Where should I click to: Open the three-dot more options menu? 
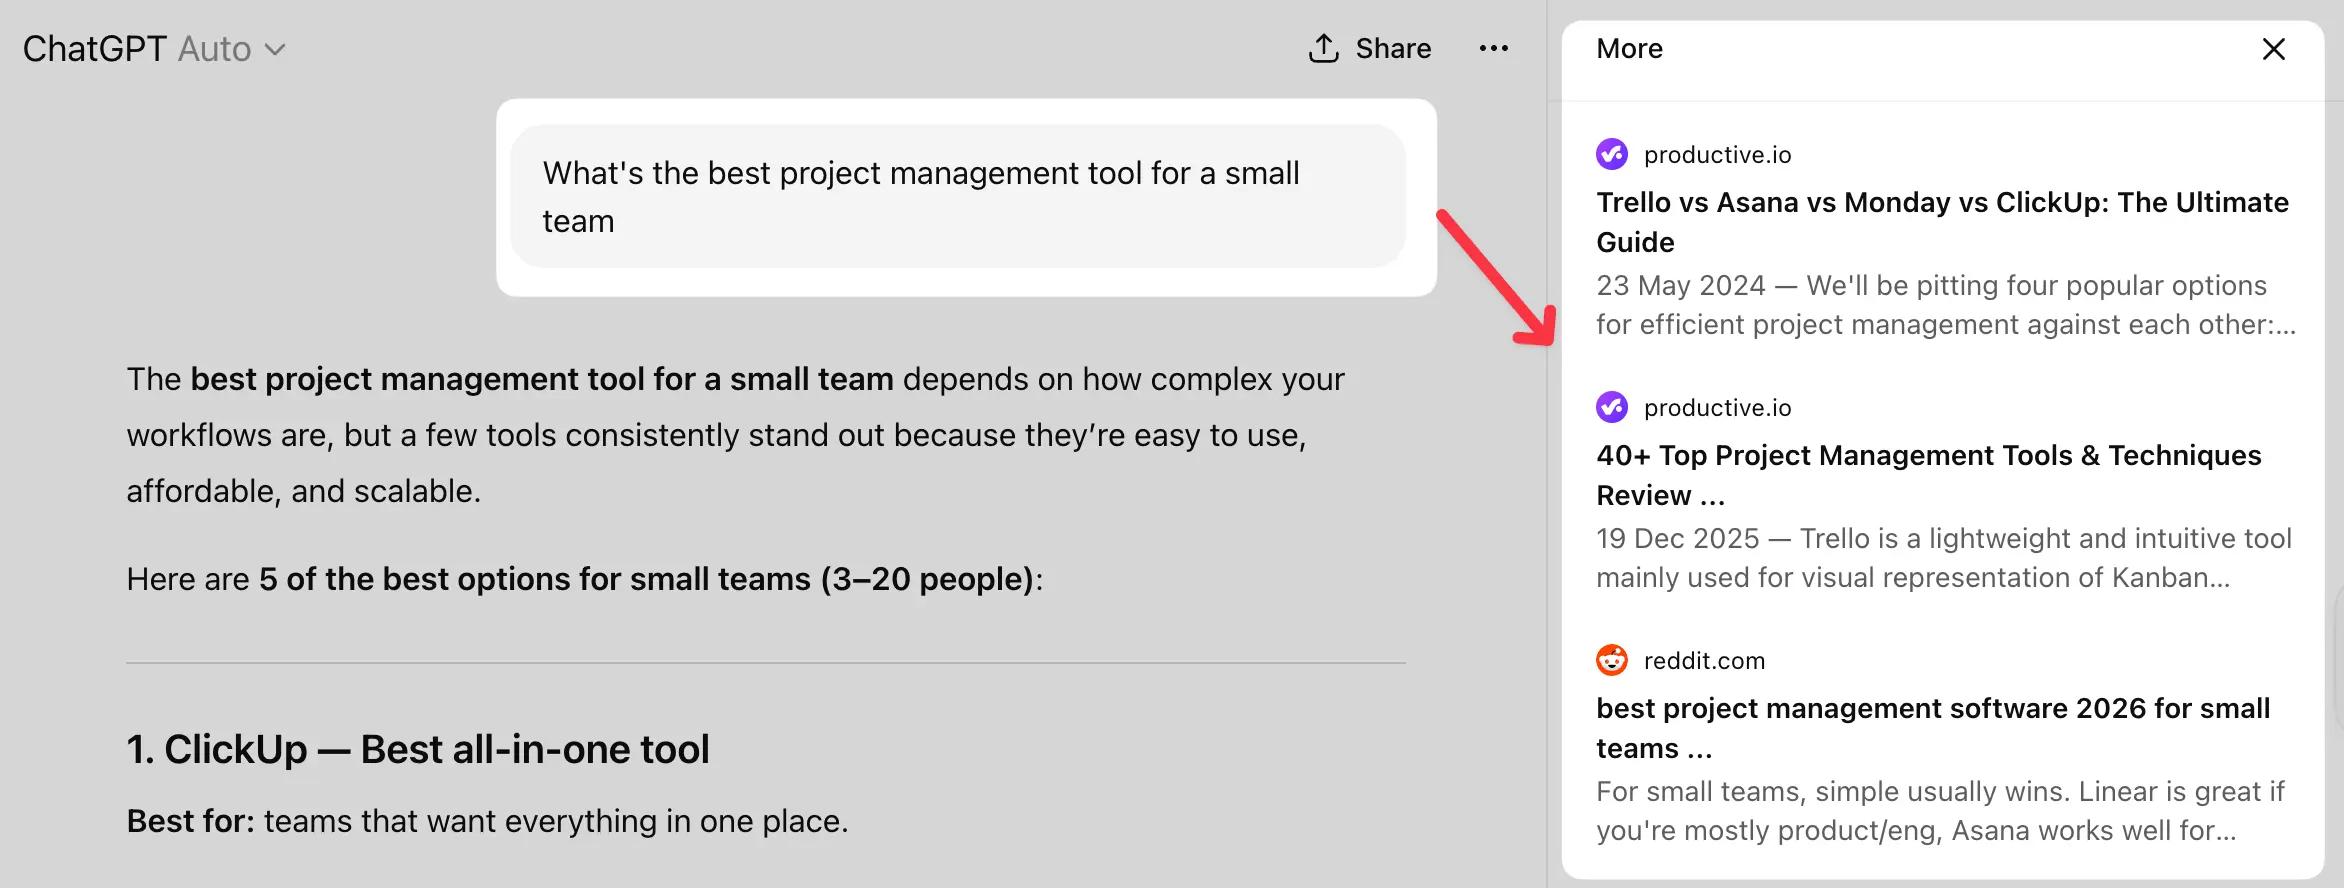point(1493,48)
